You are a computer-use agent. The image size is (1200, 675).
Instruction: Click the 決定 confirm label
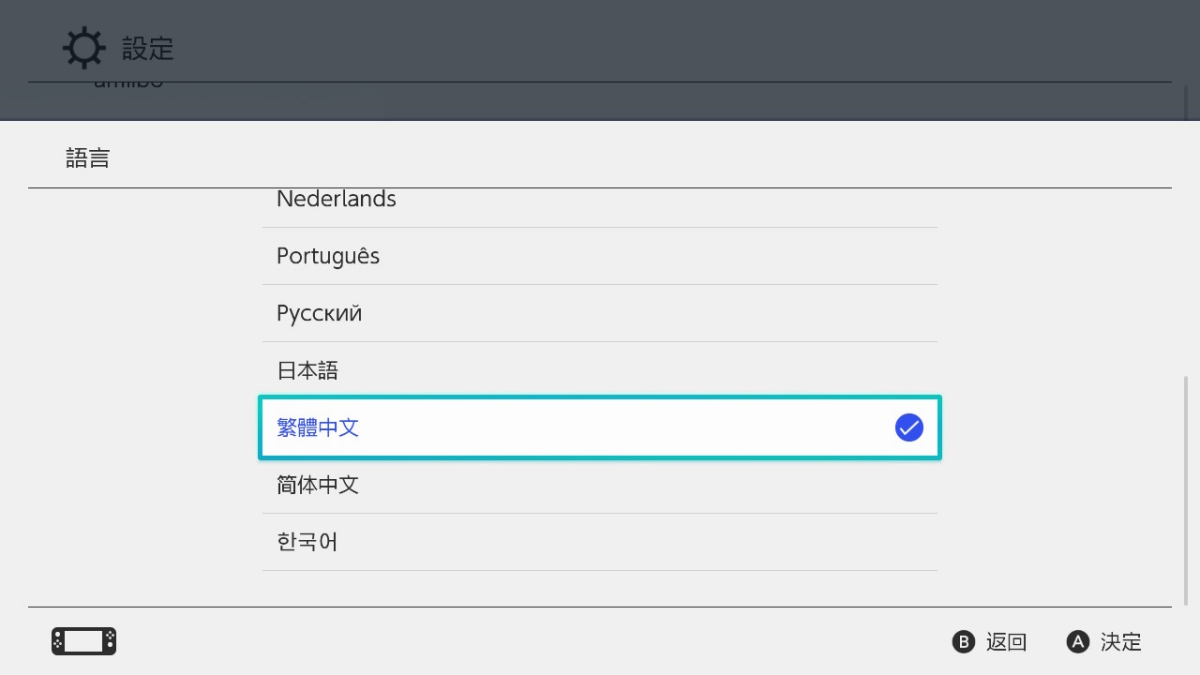(x=1120, y=642)
